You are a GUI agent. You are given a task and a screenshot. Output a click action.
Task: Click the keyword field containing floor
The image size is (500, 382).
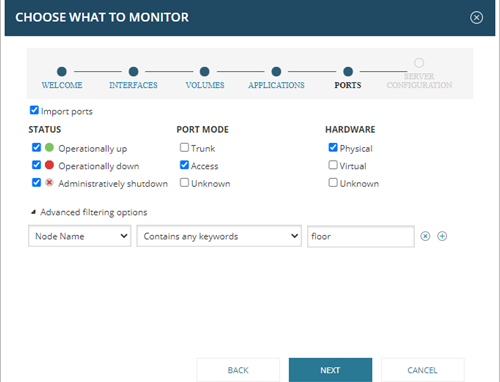(x=361, y=237)
